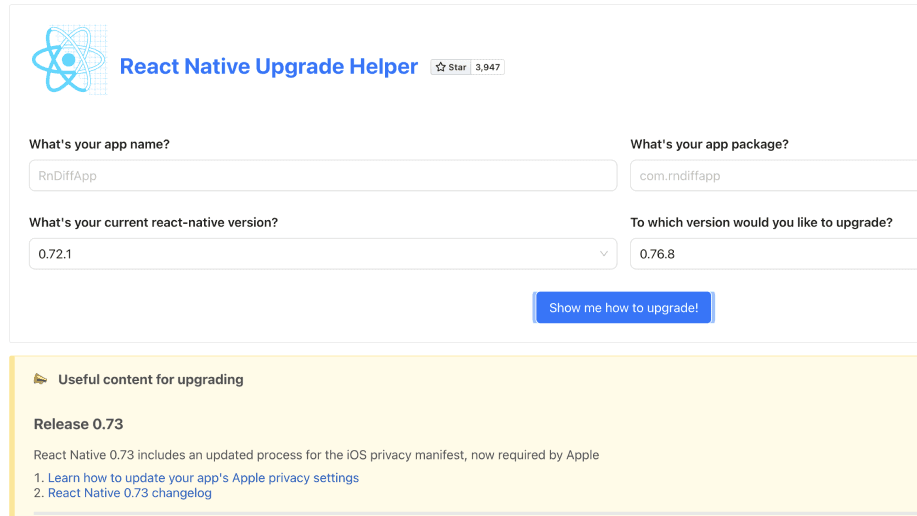Click the React Native Upgrade Helper title
This screenshot has width=917, height=516.
[x=268, y=67]
